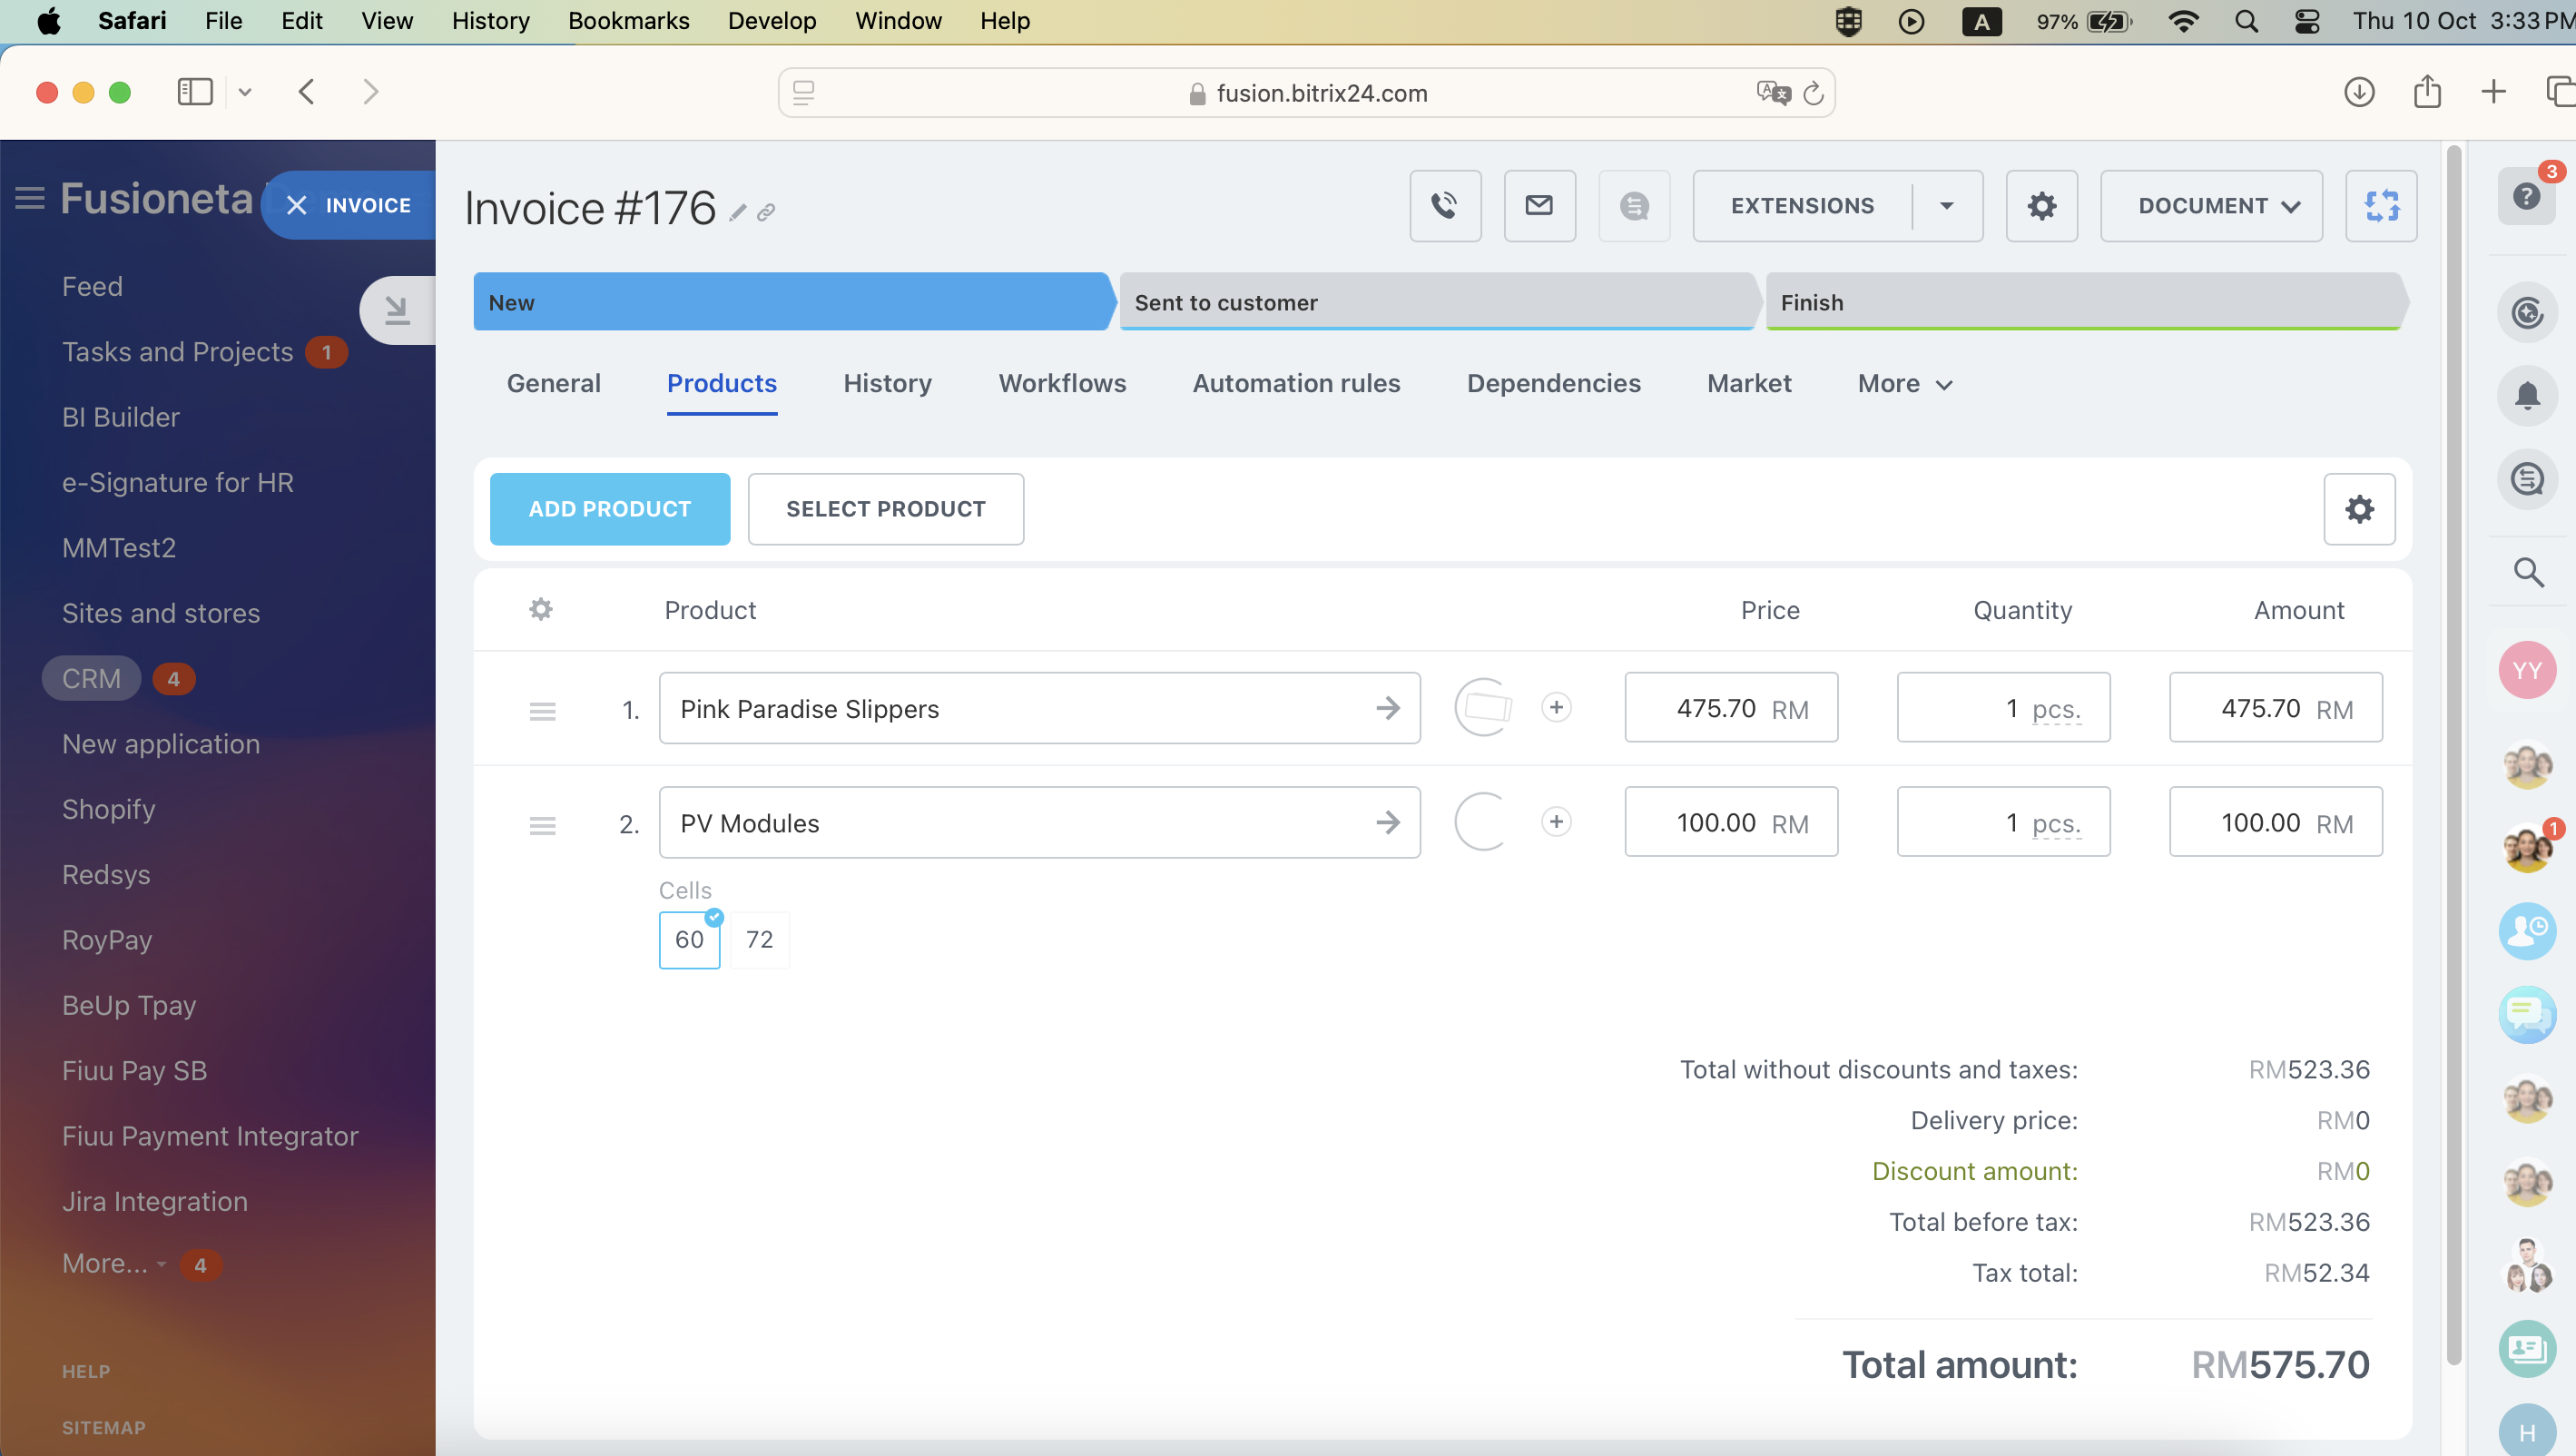Open invoice settings gear near Extensions

(x=2041, y=206)
